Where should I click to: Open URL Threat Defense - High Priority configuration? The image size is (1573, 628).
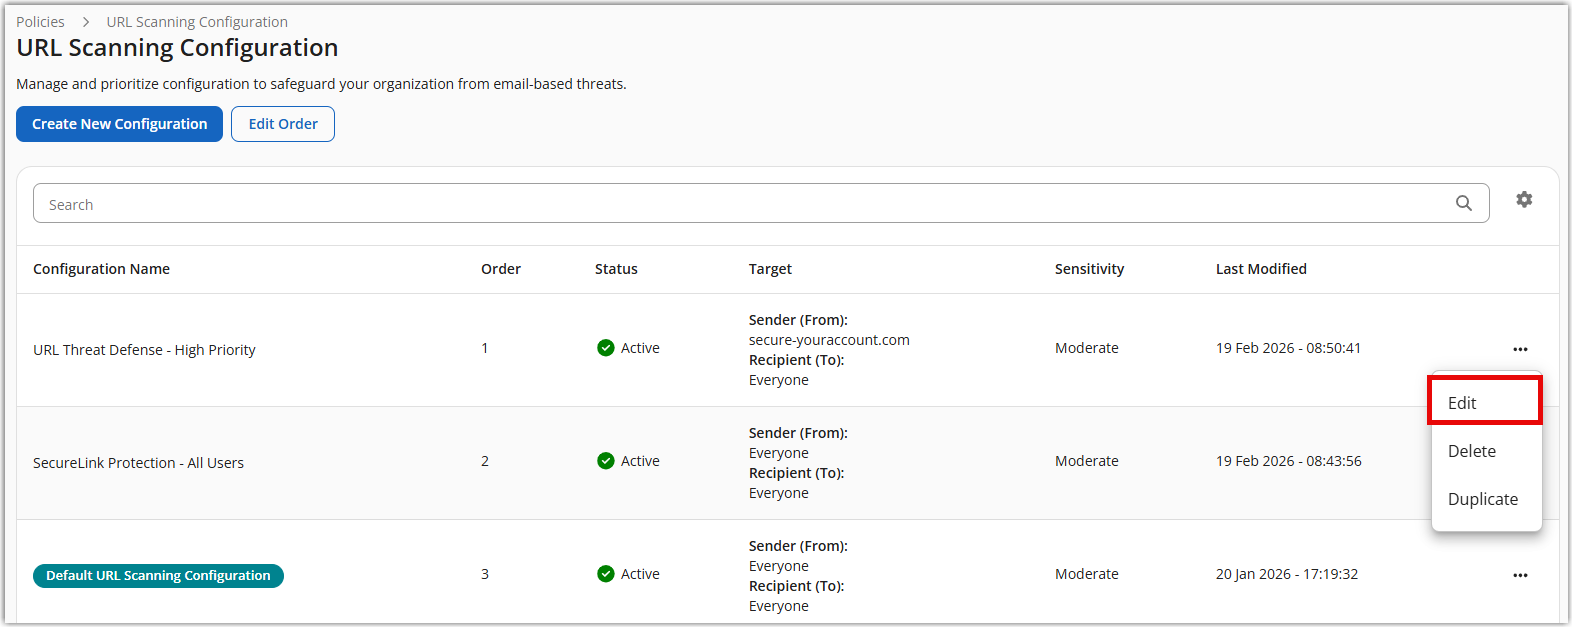click(x=144, y=350)
